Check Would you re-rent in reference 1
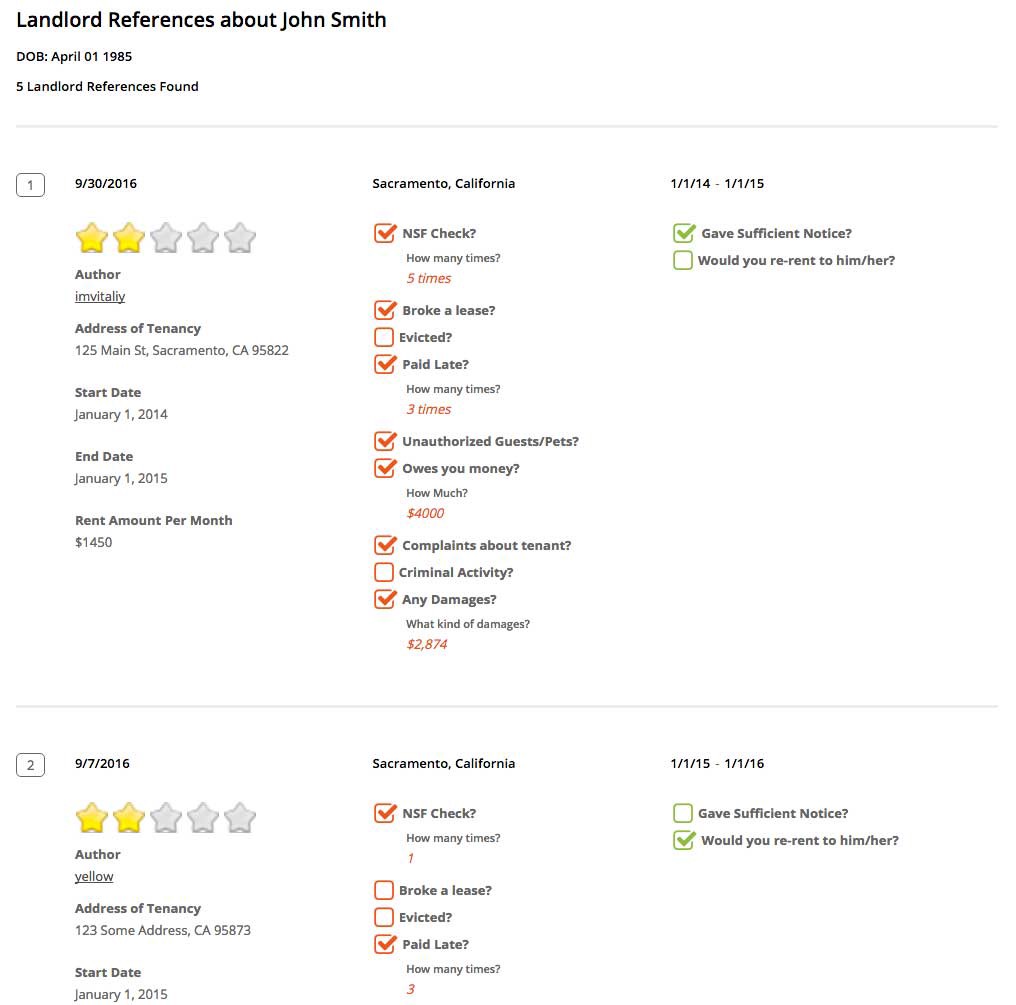The image size is (1016, 1005). point(682,260)
